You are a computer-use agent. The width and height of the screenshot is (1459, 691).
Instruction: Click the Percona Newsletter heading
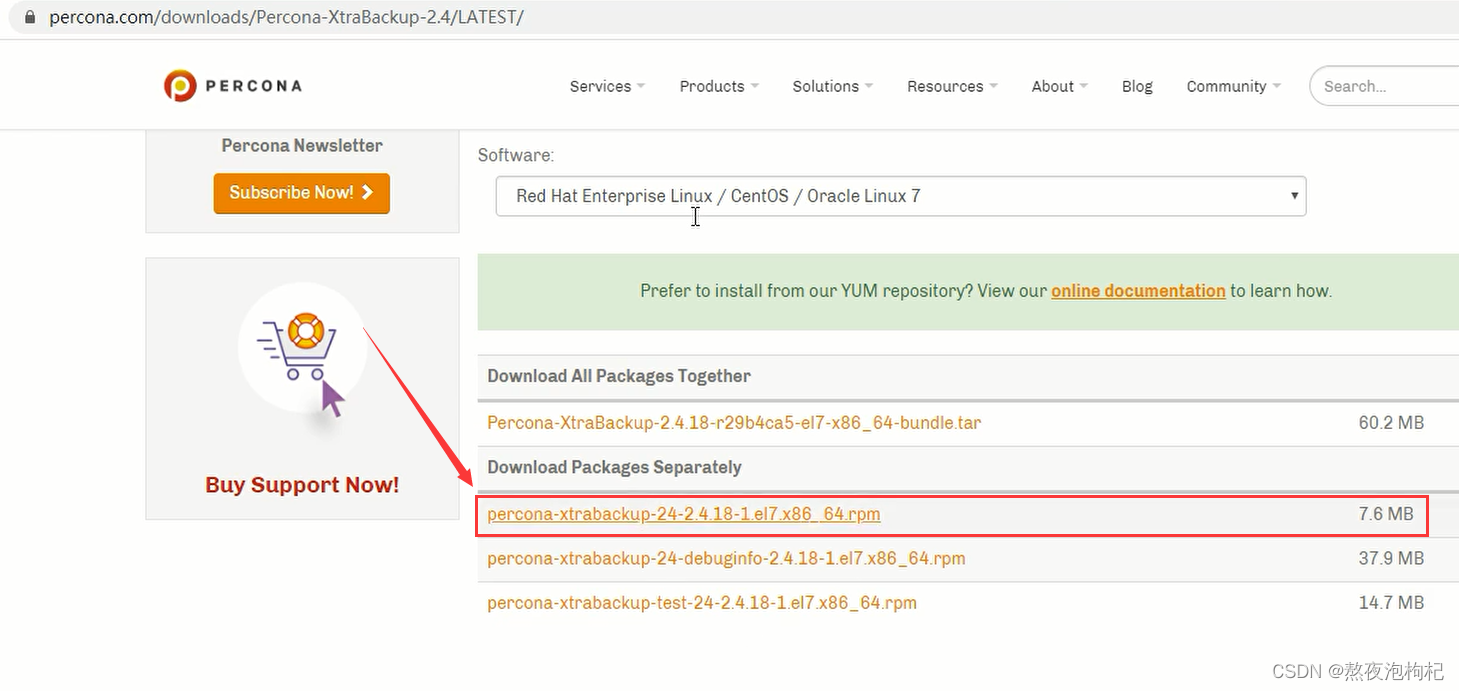302,146
